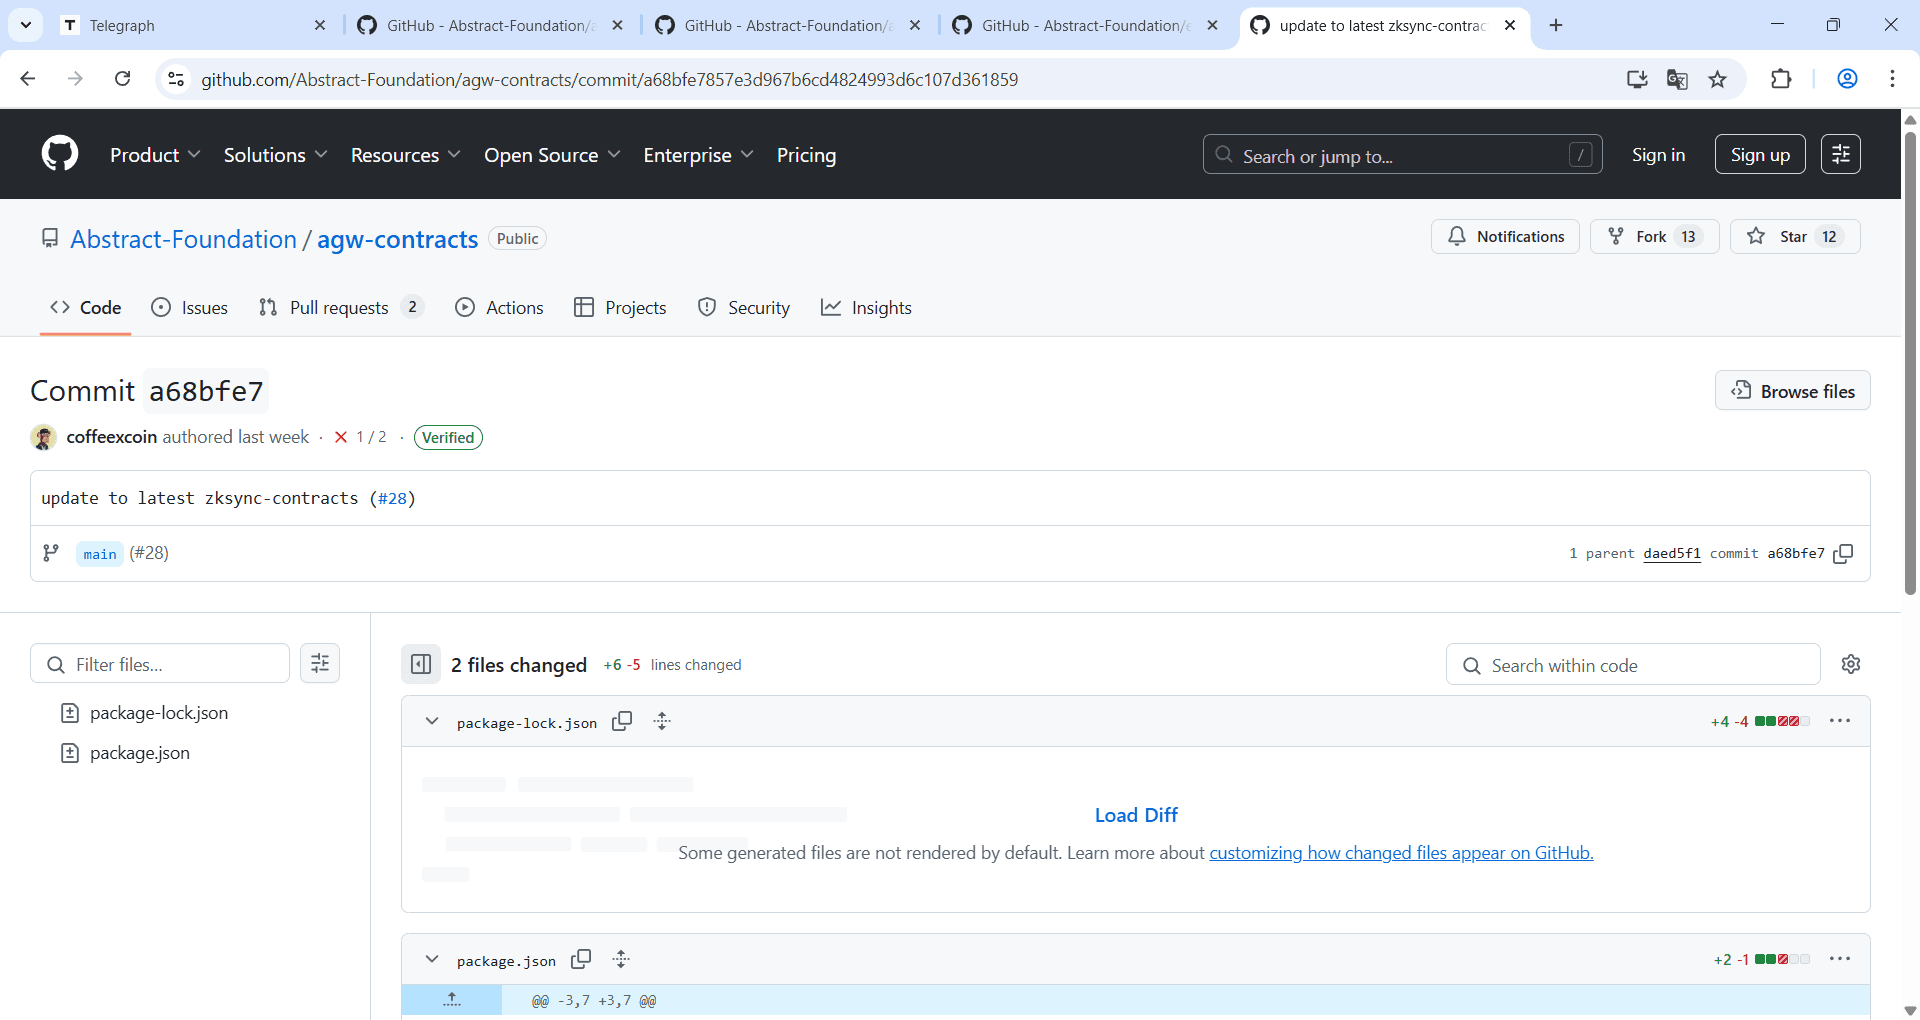
Task: Select package.json in file tree
Action: pyautogui.click(x=139, y=753)
